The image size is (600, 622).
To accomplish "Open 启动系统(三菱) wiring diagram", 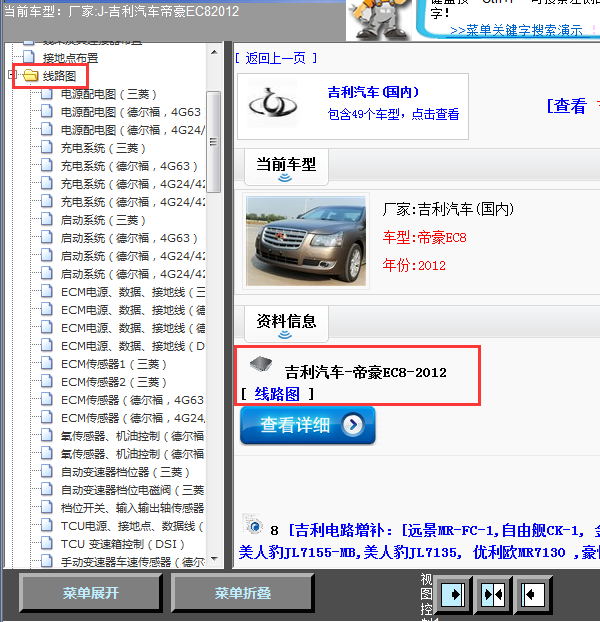I will point(103,220).
